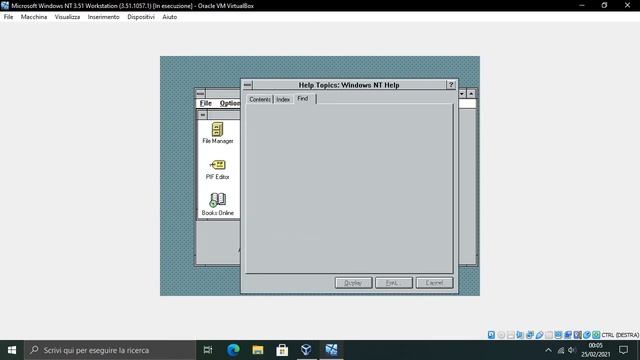The width and height of the screenshot is (640, 360).
Task: Click VirtualBox floppy drive status icon
Action: point(511,335)
